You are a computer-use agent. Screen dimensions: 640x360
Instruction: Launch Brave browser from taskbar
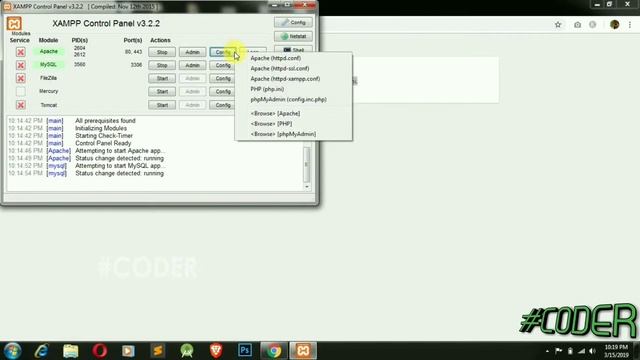pos(216,351)
